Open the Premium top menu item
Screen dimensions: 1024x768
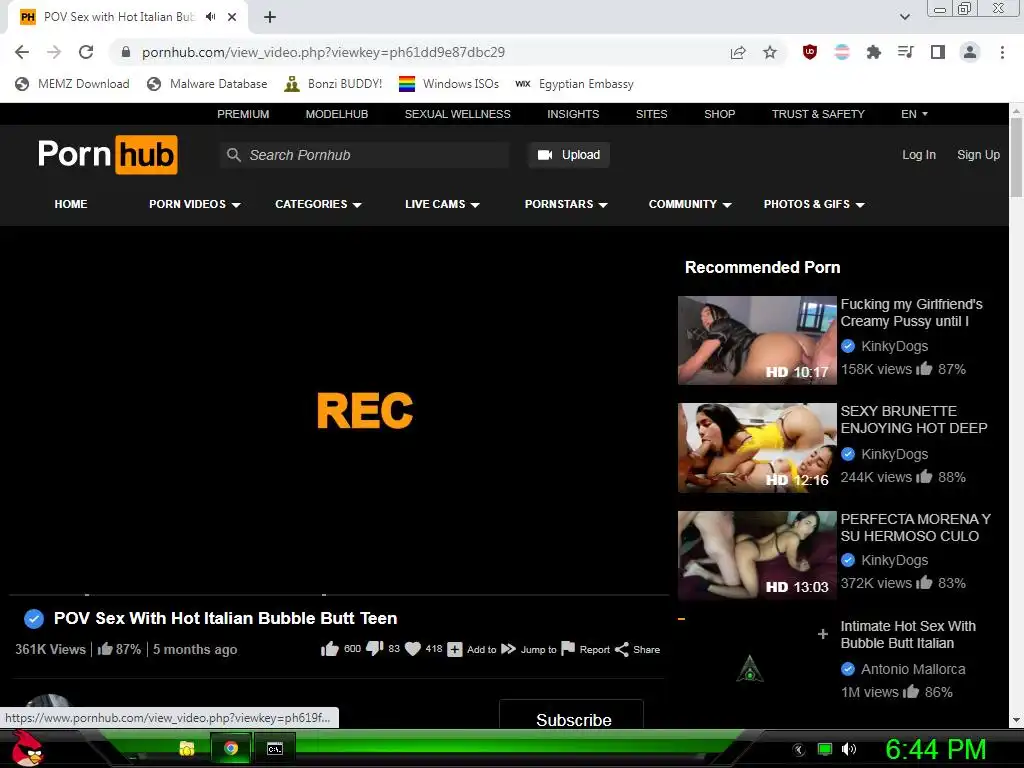[243, 114]
